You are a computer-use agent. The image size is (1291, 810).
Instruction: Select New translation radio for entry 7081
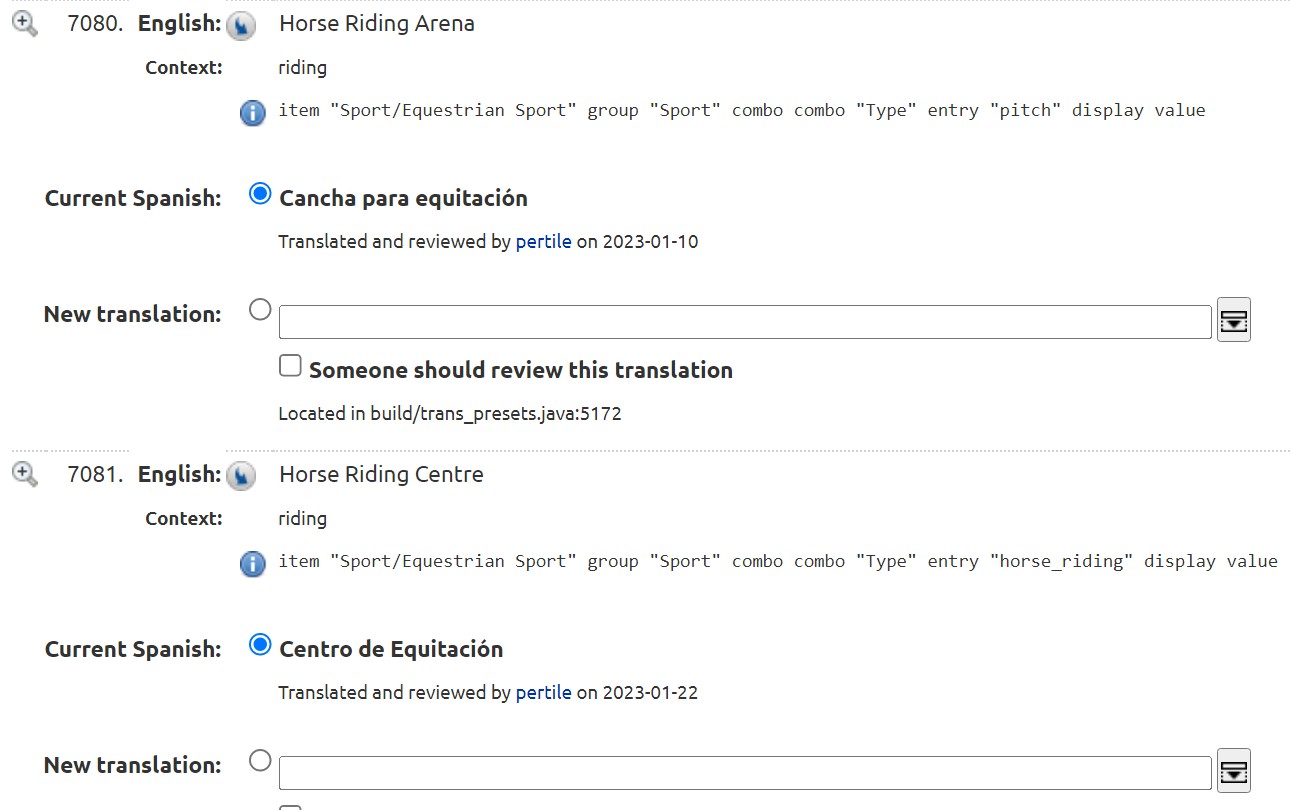click(x=260, y=761)
